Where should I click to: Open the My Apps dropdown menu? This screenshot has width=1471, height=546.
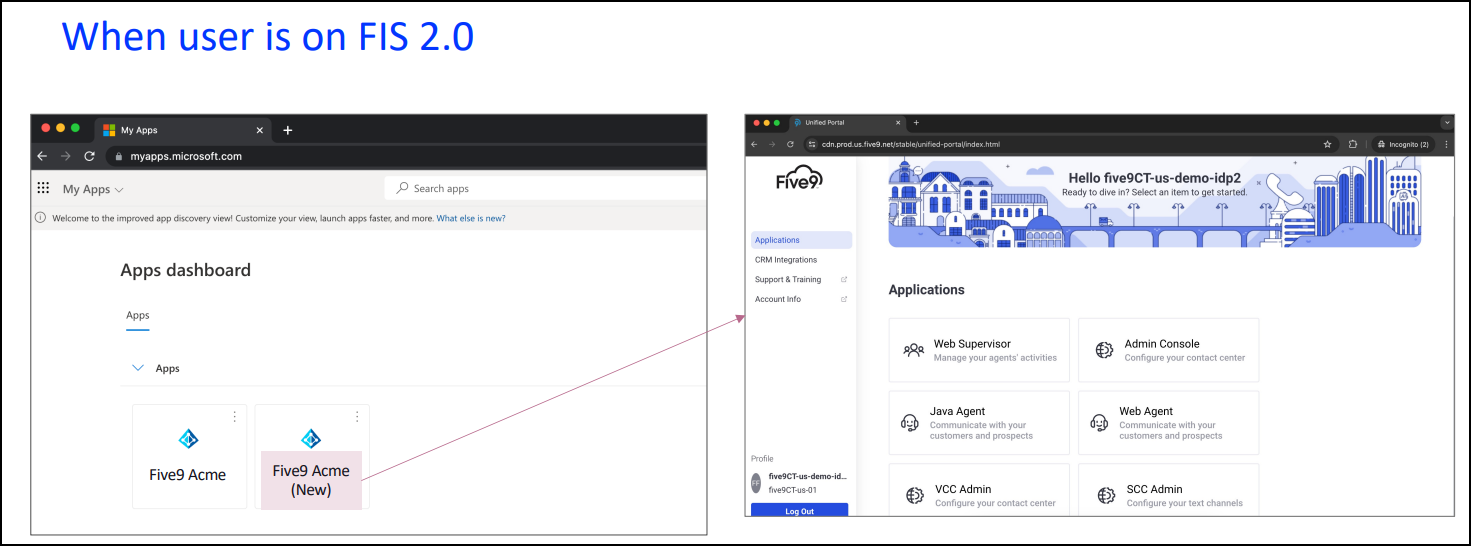93,189
